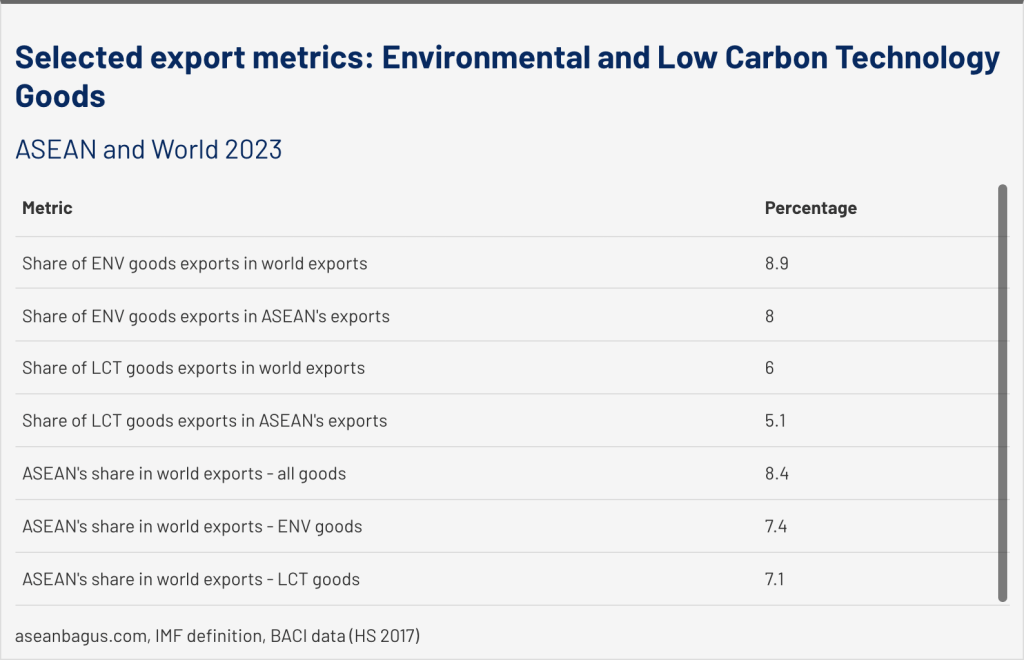
Task: Select row Share of ENV goods in ASEAN's exports
Action: 206,316
